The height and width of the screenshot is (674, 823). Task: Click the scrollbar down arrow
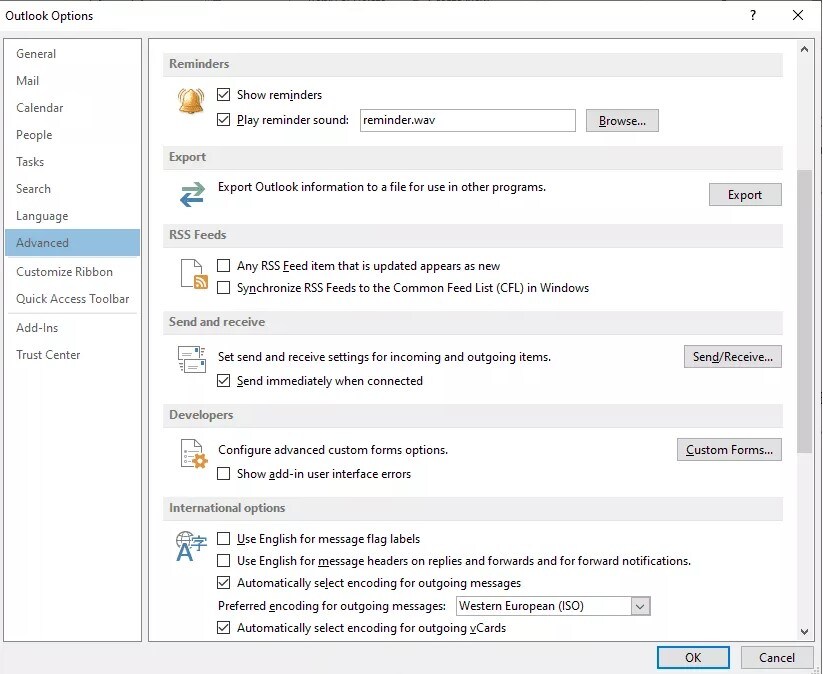click(x=804, y=631)
